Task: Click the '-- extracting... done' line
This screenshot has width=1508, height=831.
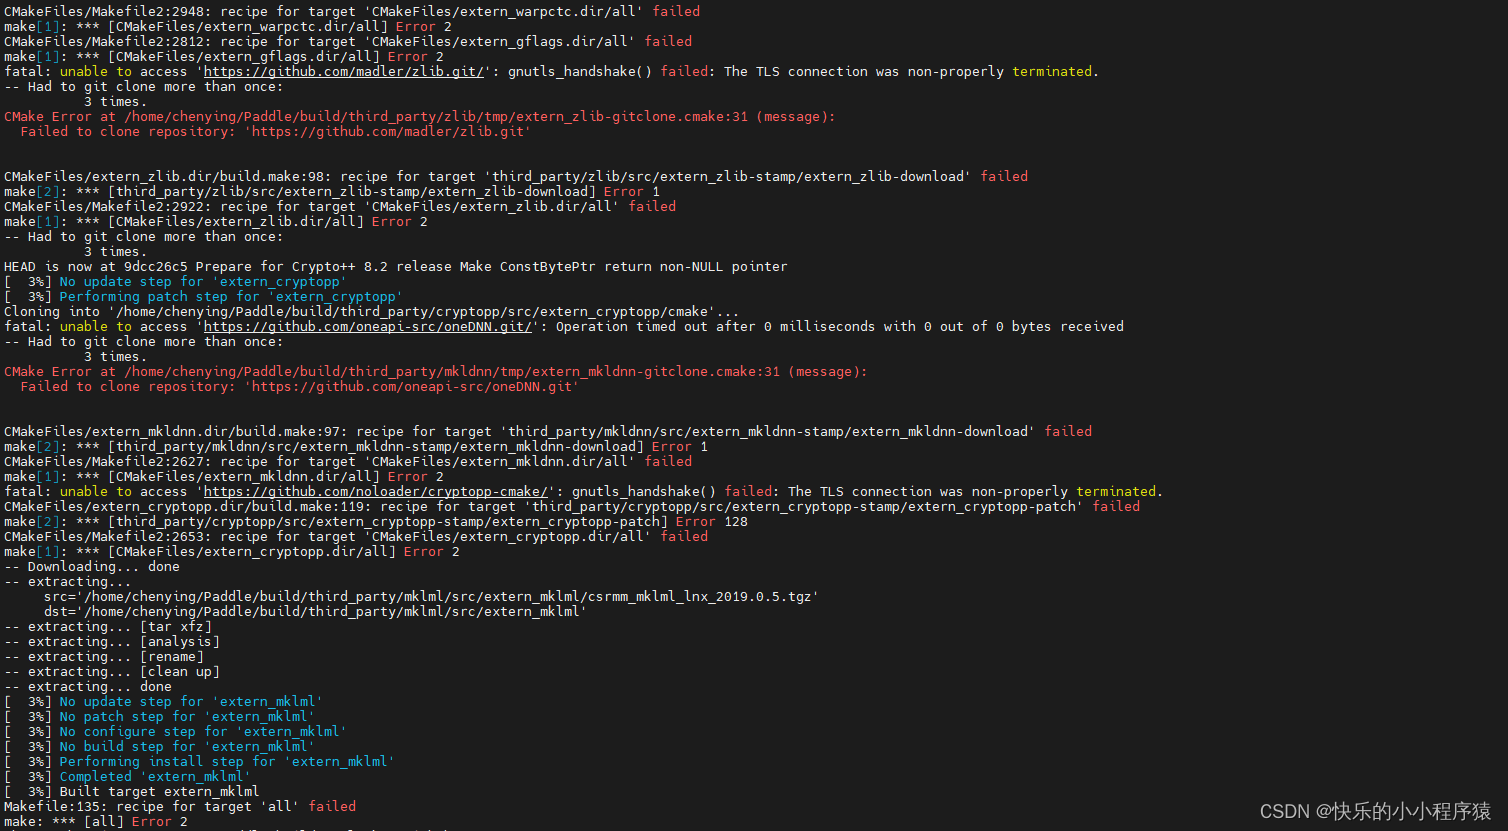Action: pyautogui.click(x=88, y=687)
